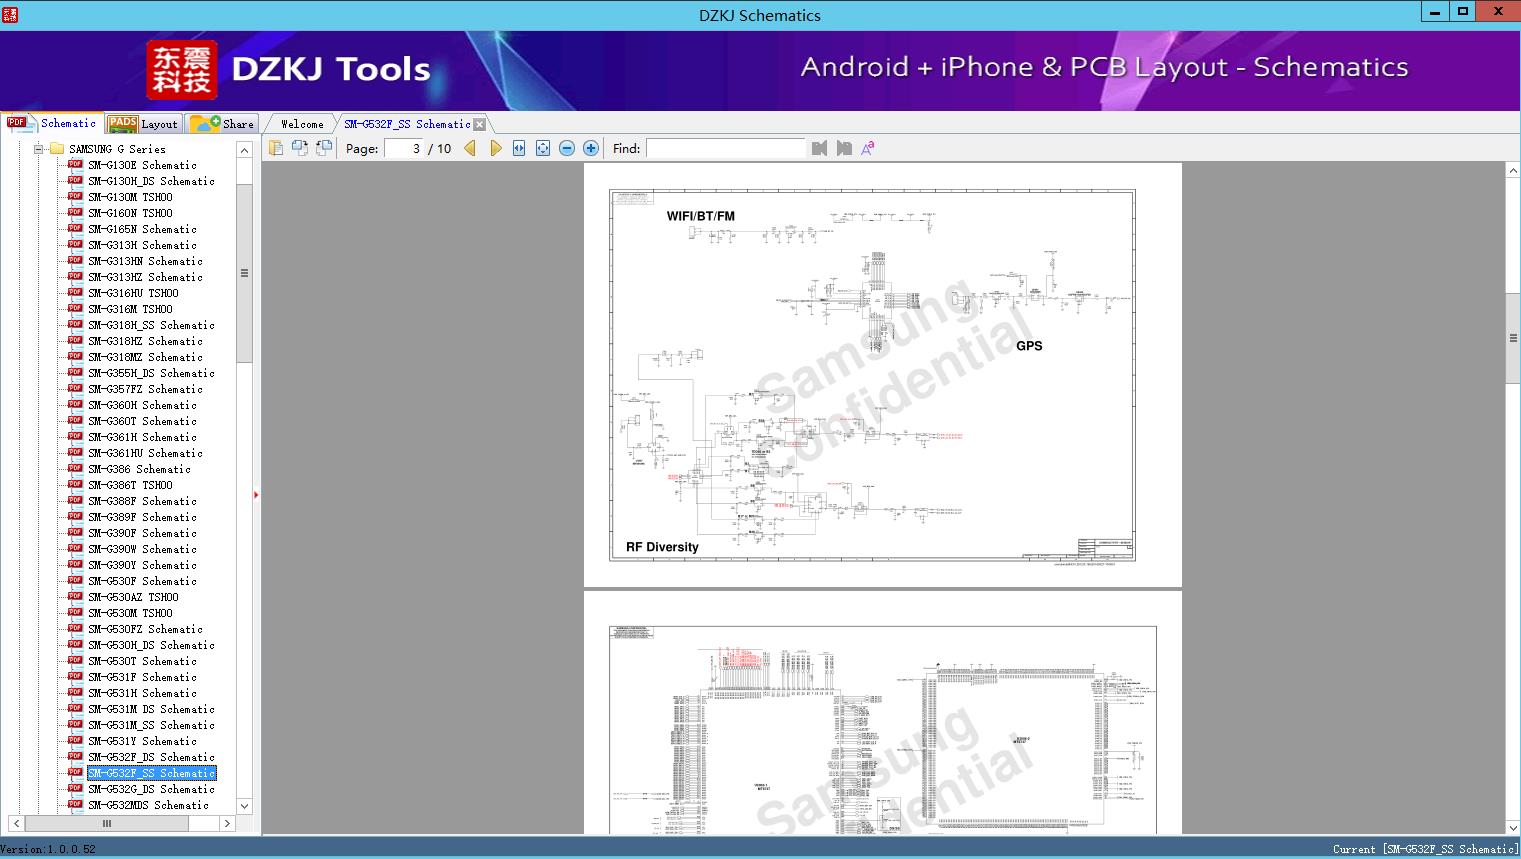Click the tree vertical scrollbar thumb

pos(244,273)
